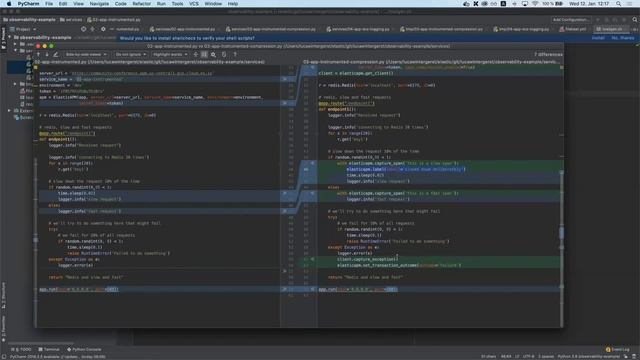Open the Project view selector dropdown
640x360 pixels.
[23, 29]
